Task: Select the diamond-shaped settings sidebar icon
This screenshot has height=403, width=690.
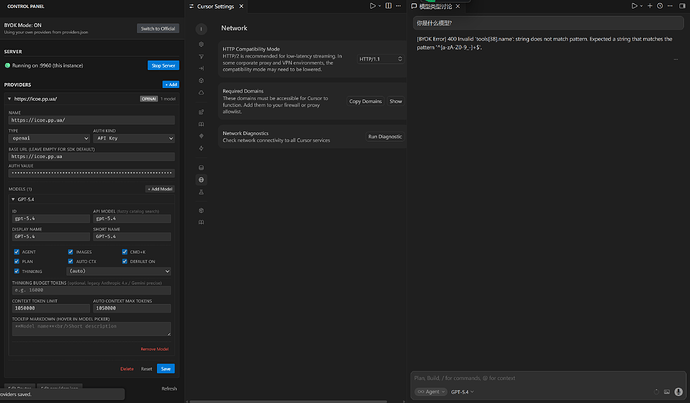Action: point(201,136)
